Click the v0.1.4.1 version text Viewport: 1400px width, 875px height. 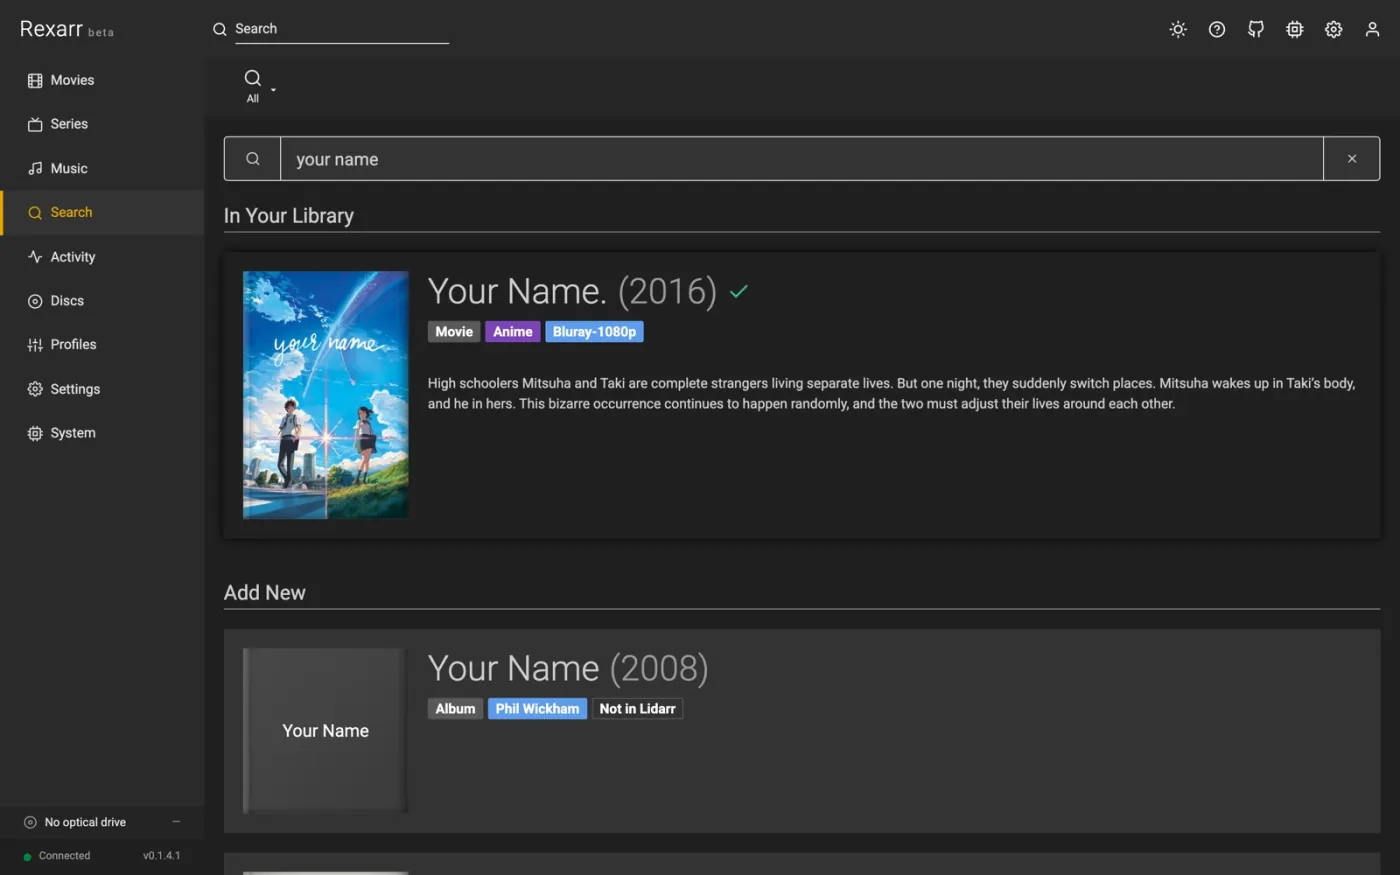pos(162,856)
